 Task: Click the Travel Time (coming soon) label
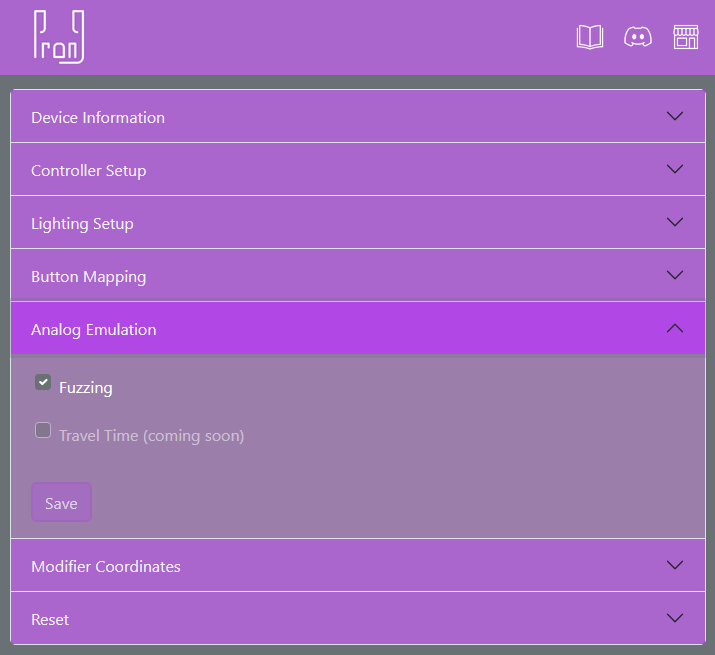[151, 436]
